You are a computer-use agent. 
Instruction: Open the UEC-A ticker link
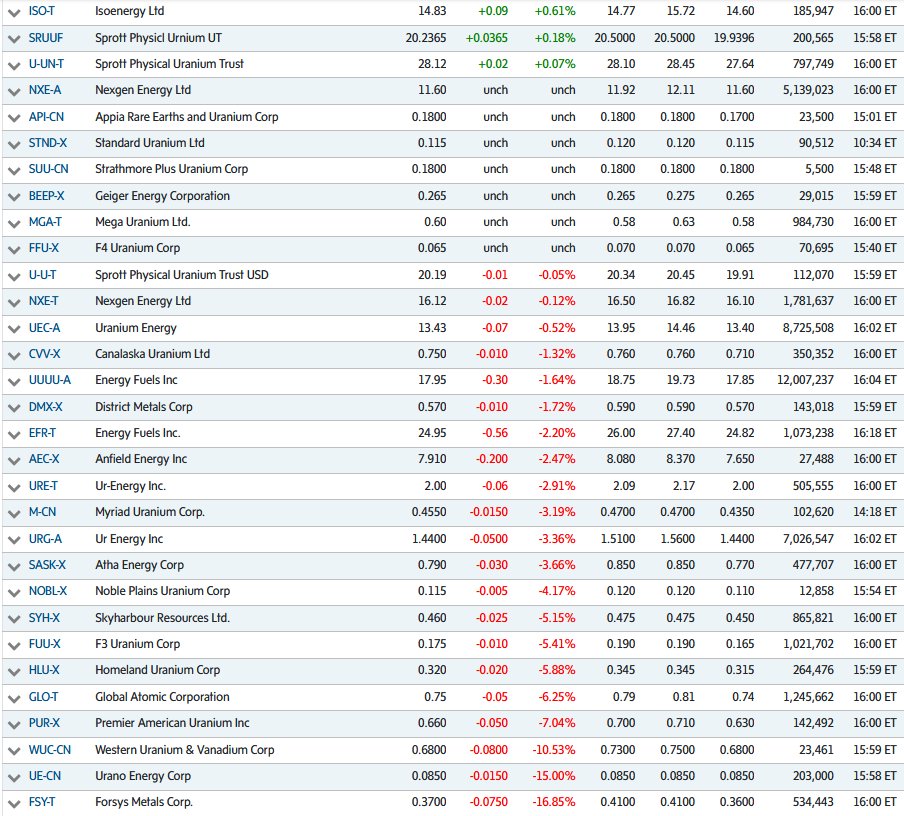coord(44,328)
